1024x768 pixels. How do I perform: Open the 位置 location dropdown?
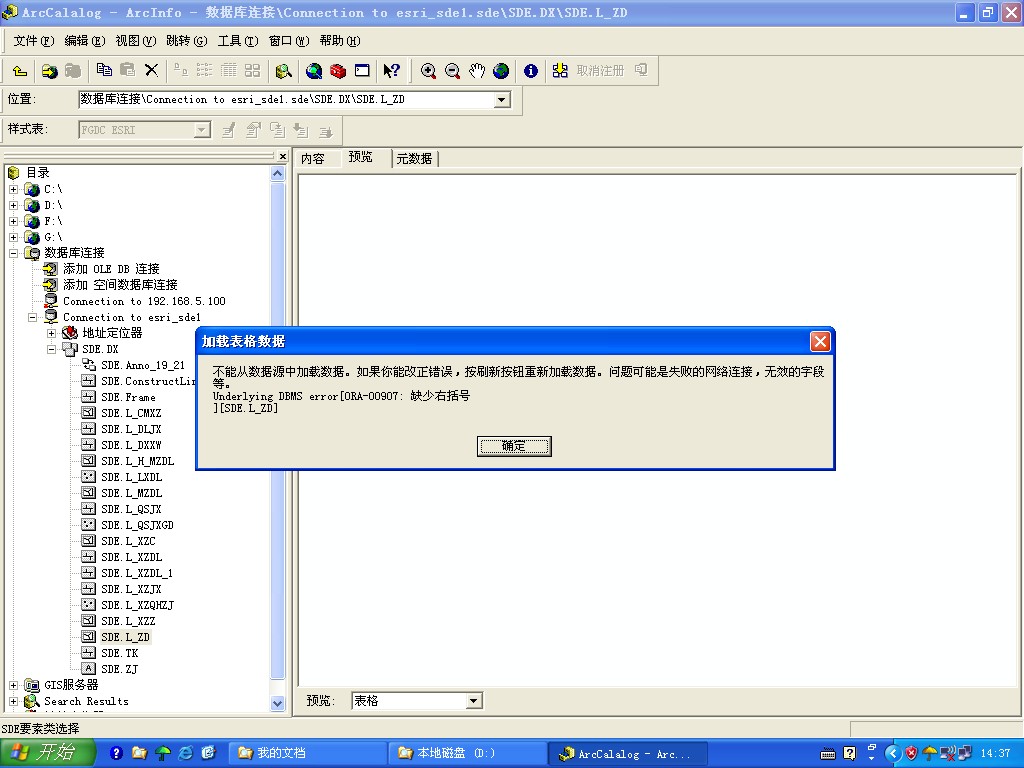501,100
